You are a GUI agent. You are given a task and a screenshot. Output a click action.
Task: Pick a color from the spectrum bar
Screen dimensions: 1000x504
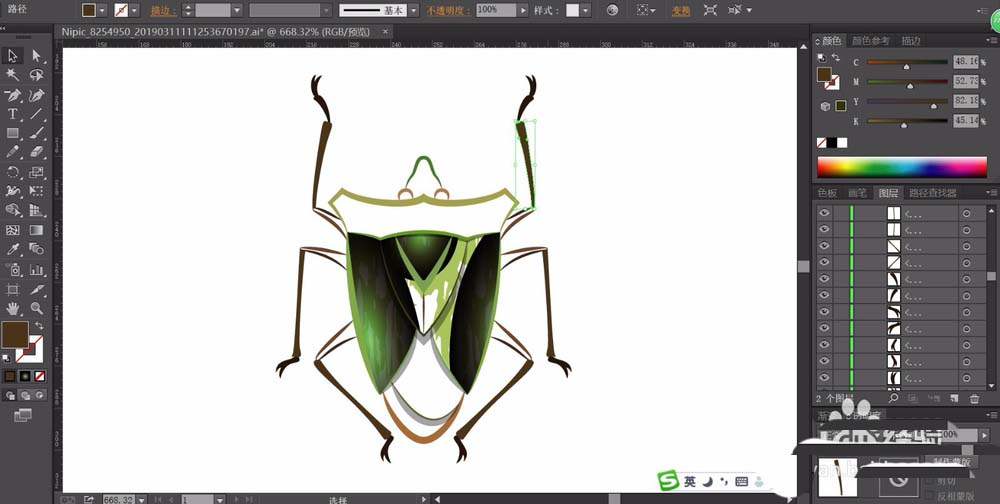(900, 166)
